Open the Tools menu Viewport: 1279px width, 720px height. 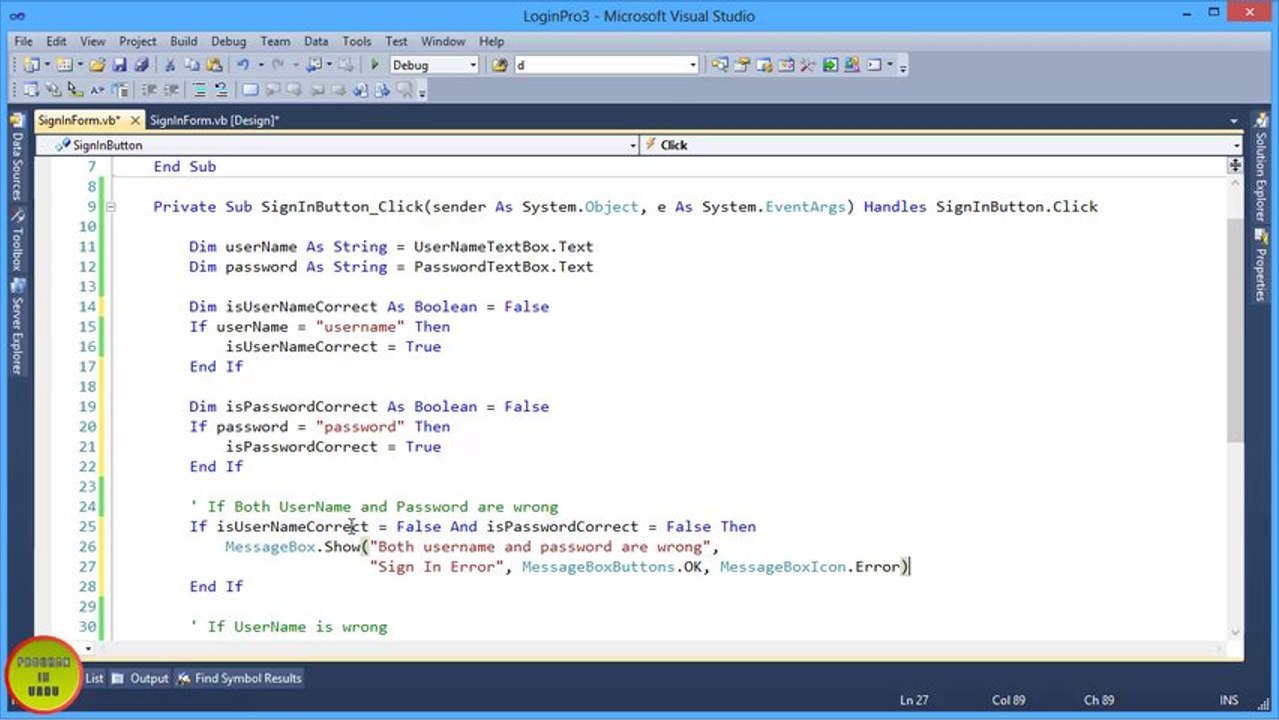(356, 41)
